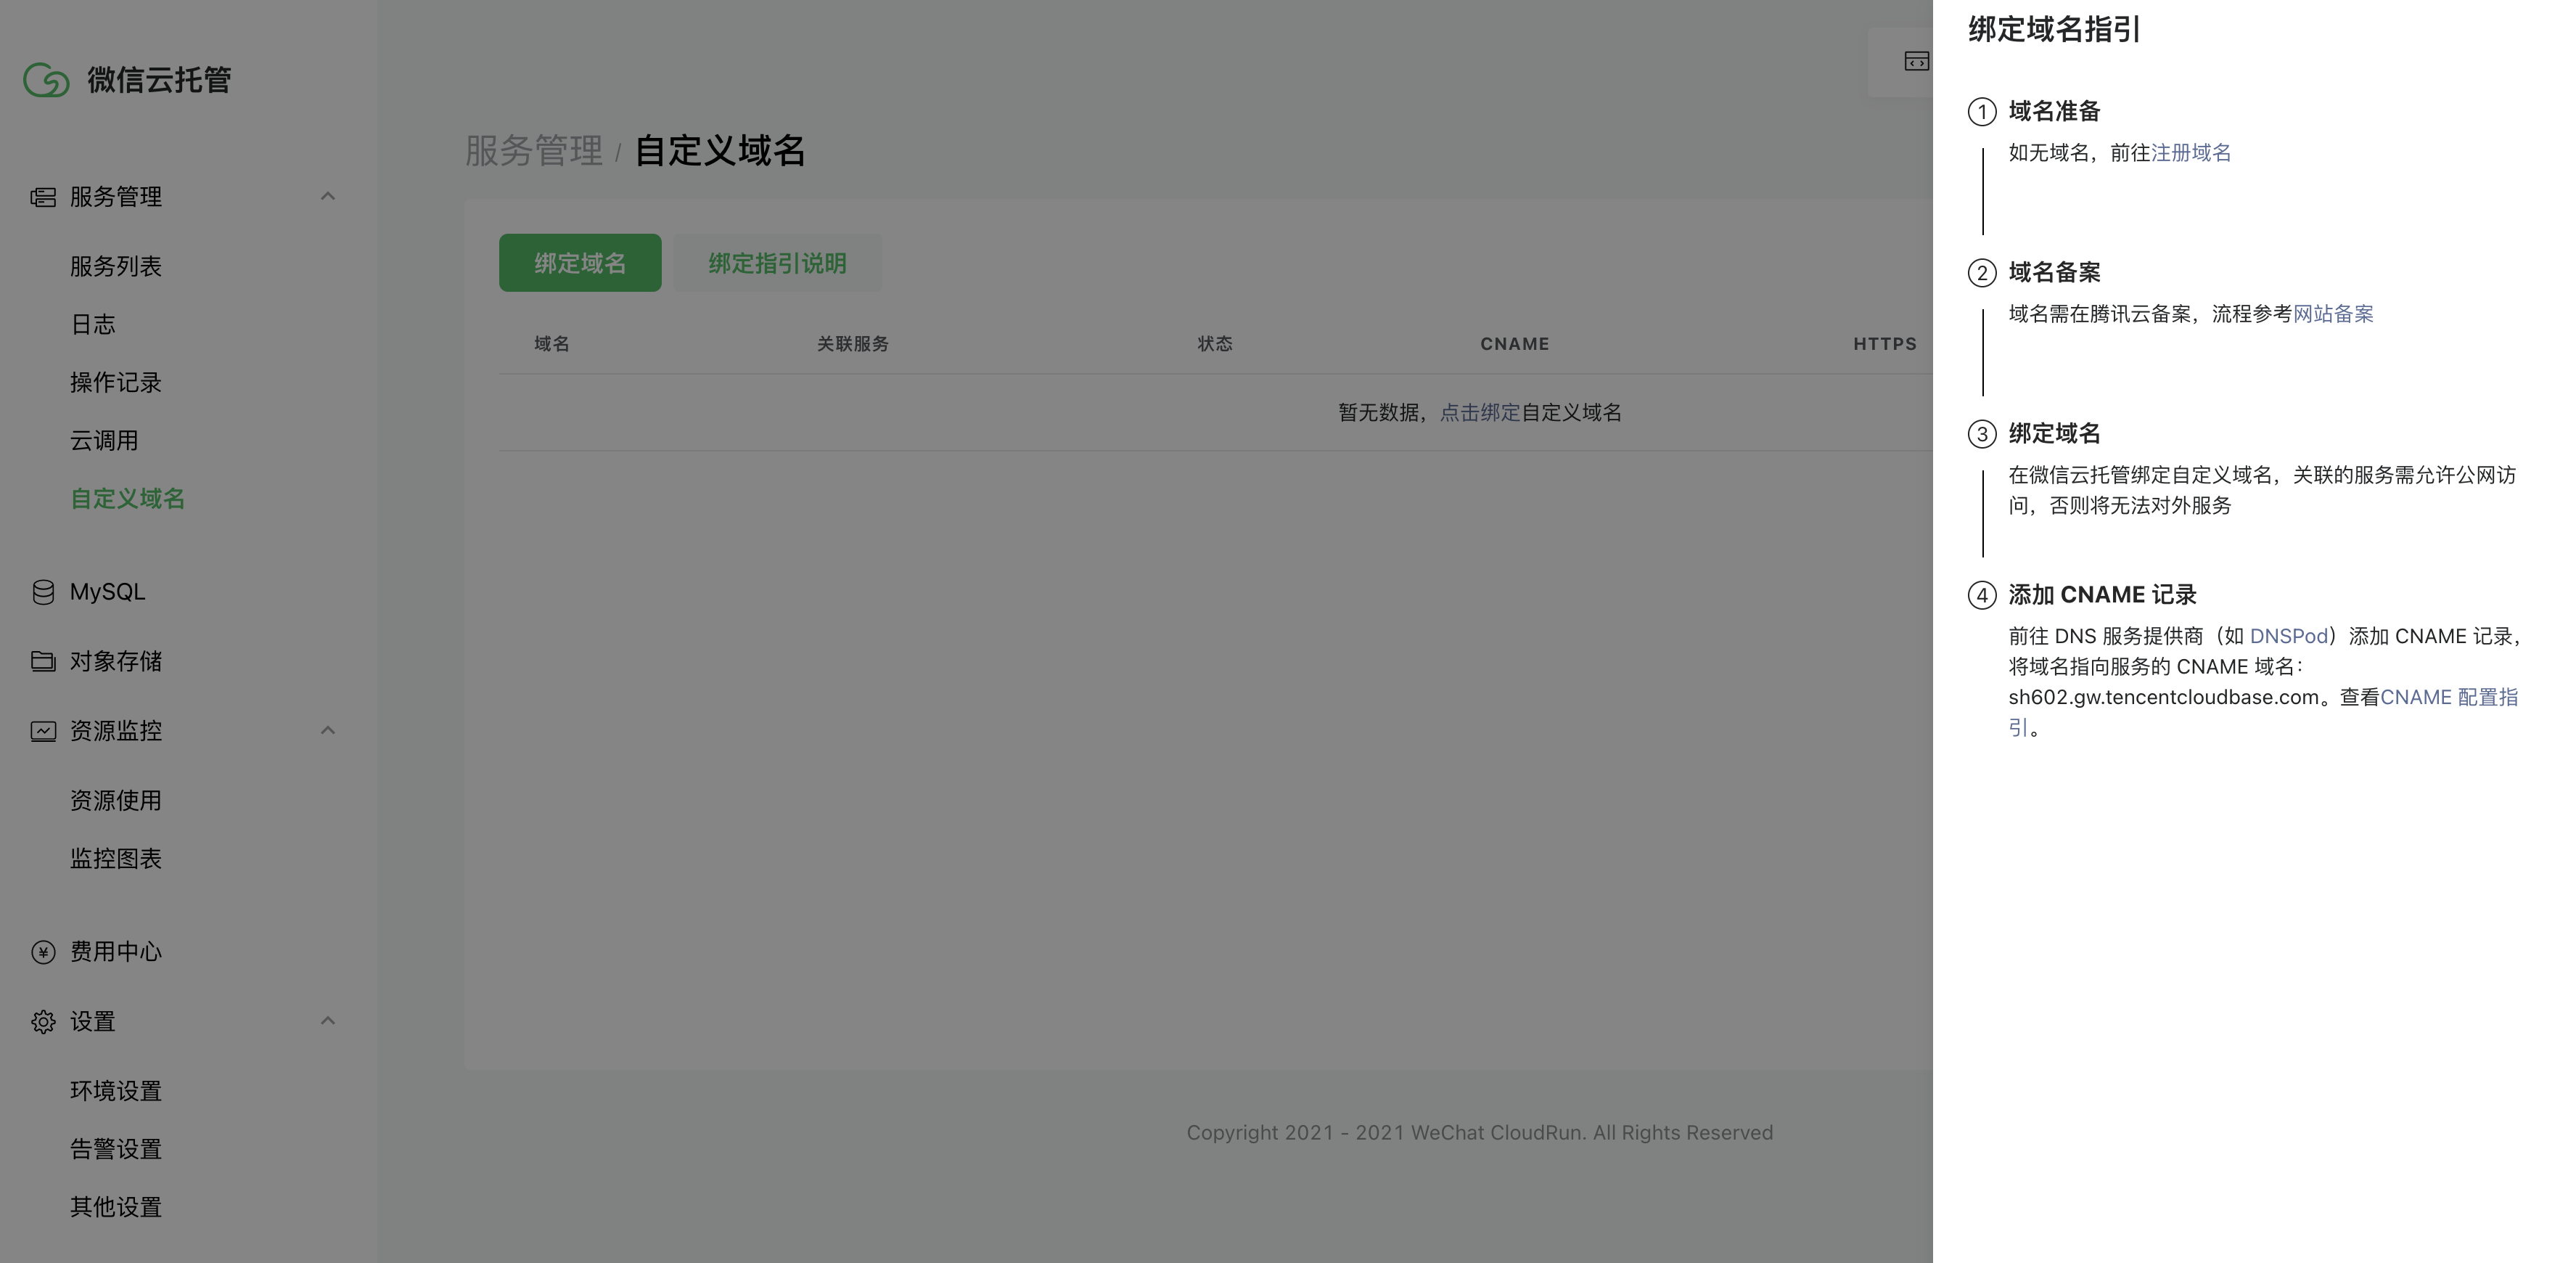Click the code window icon at top
The image size is (2576, 1263).
(x=1916, y=62)
